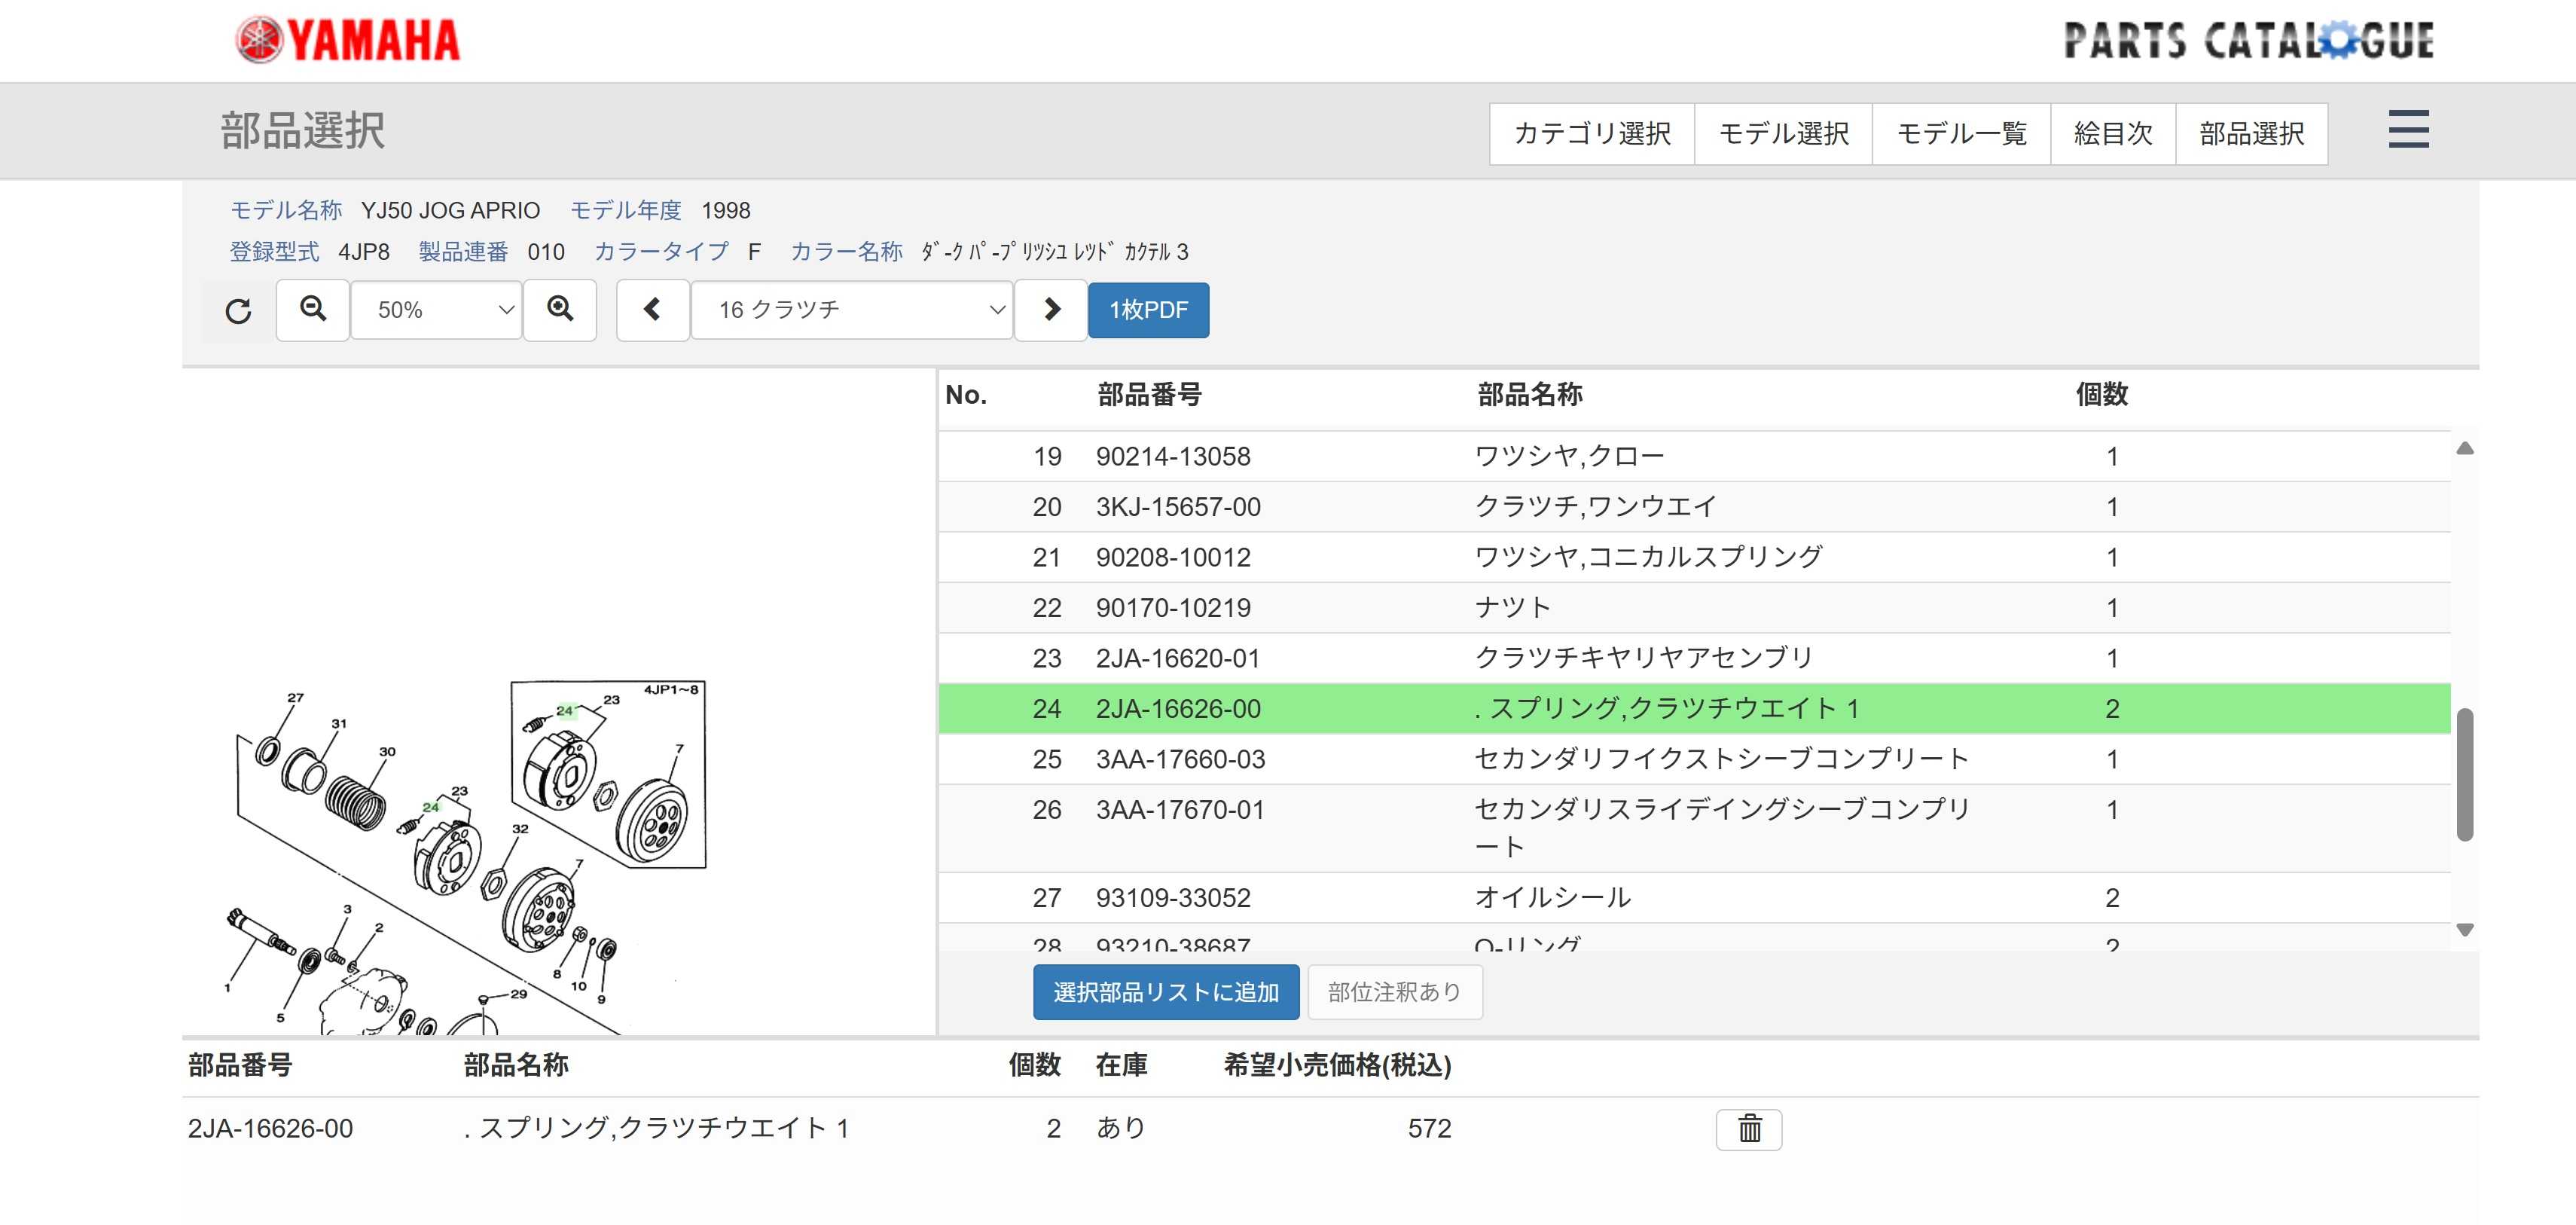Open the 絵目次 tab
The height and width of the screenshot is (1225, 2576).
tap(2113, 133)
